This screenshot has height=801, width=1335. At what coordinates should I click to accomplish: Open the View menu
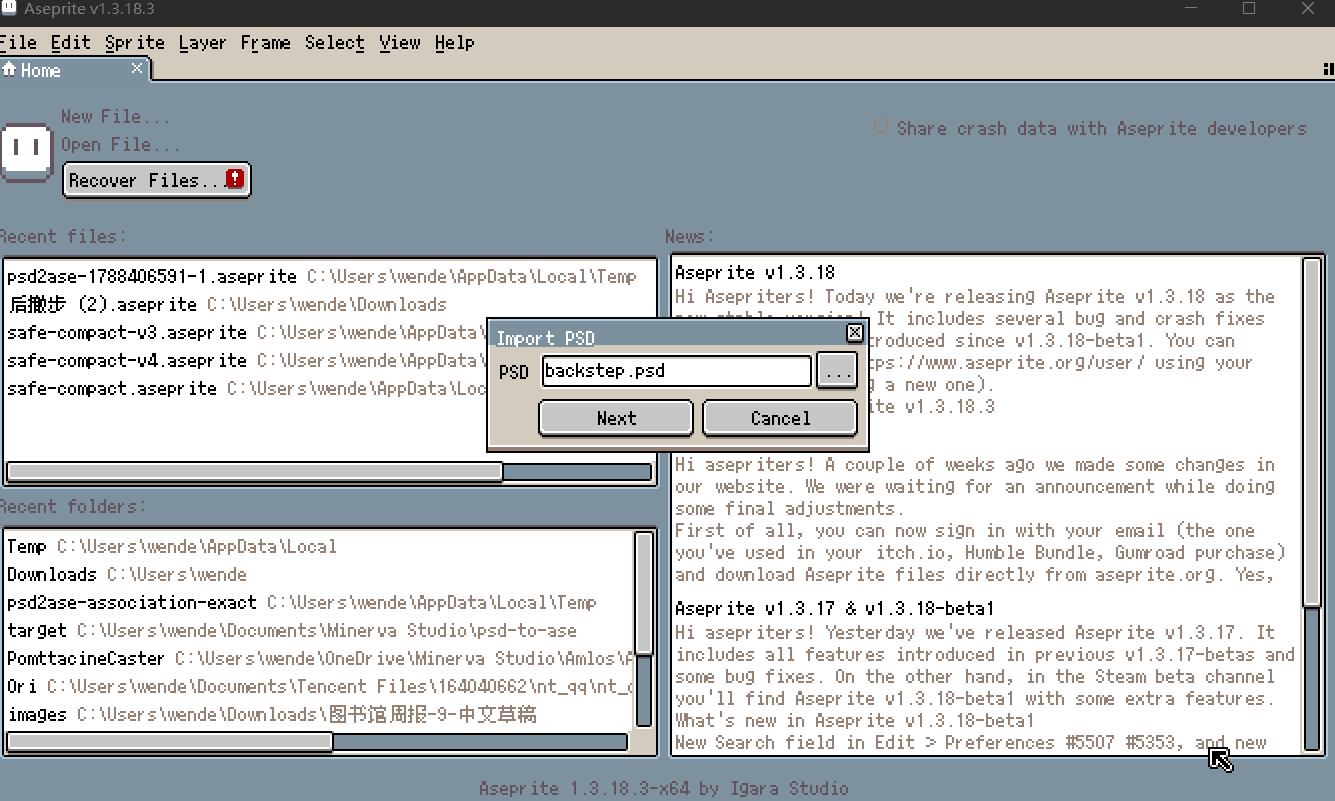(x=399, y=43)
